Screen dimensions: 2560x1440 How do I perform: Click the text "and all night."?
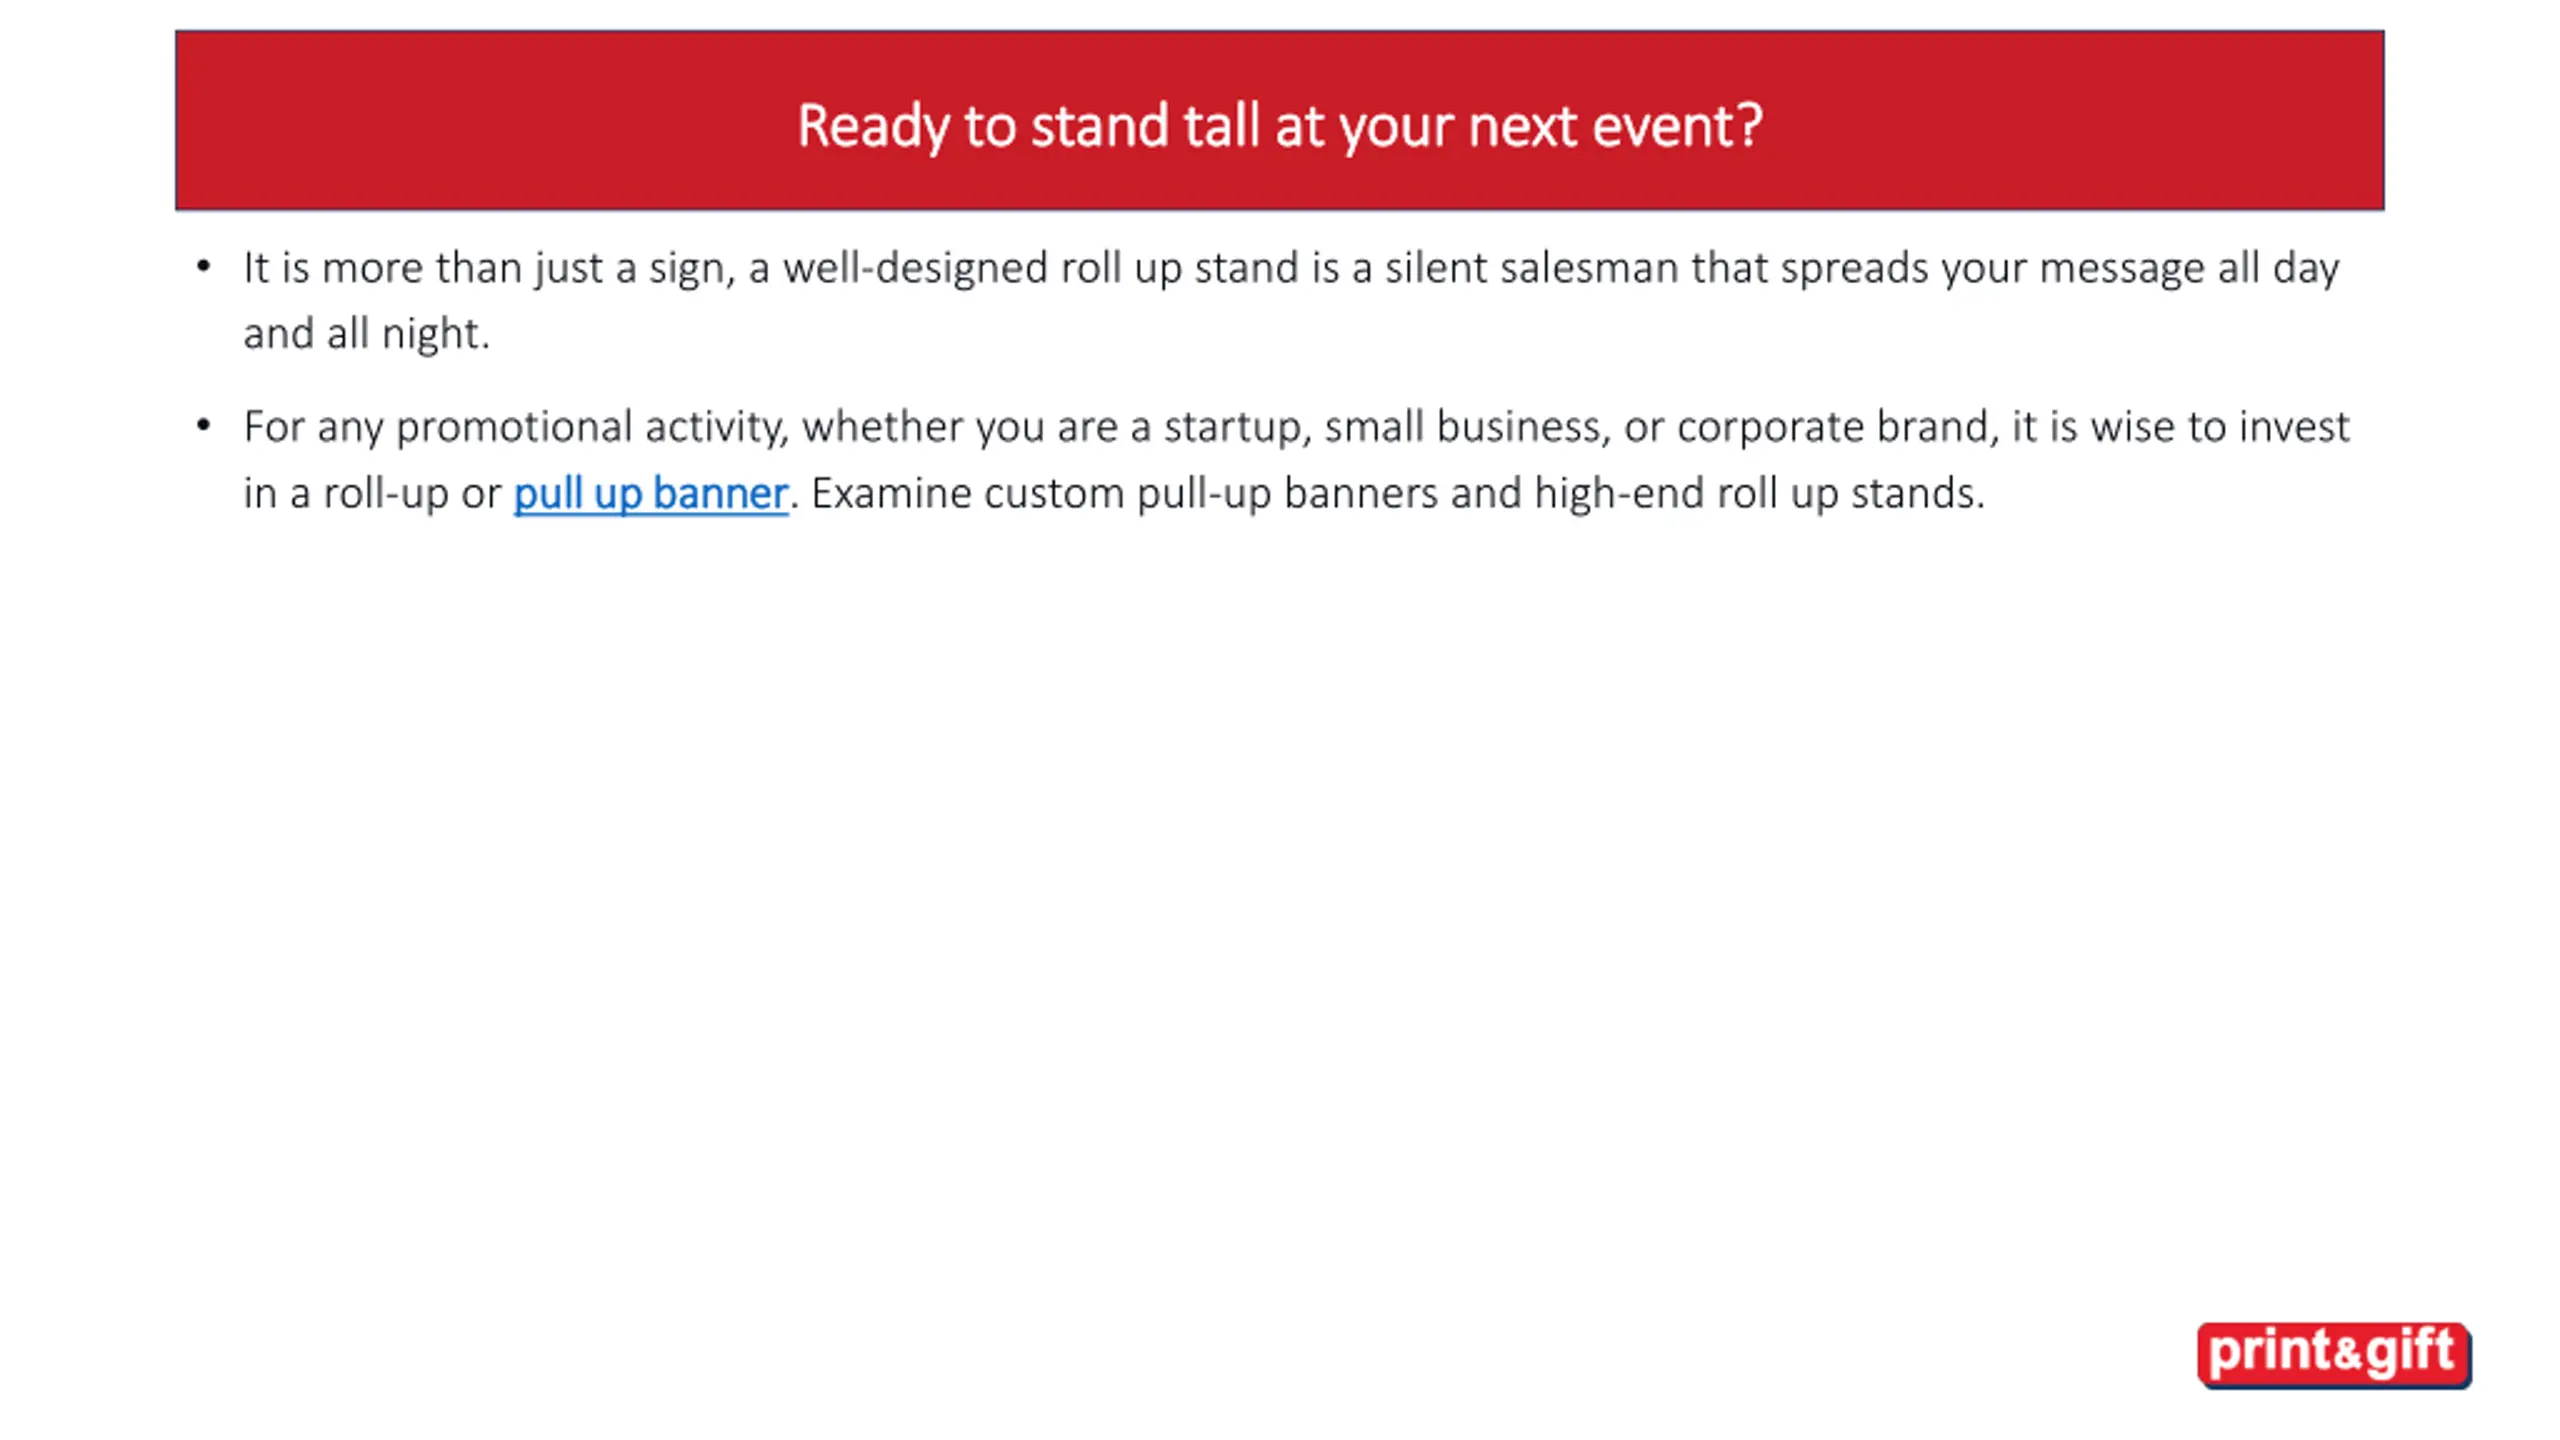(x=367, y=334)
